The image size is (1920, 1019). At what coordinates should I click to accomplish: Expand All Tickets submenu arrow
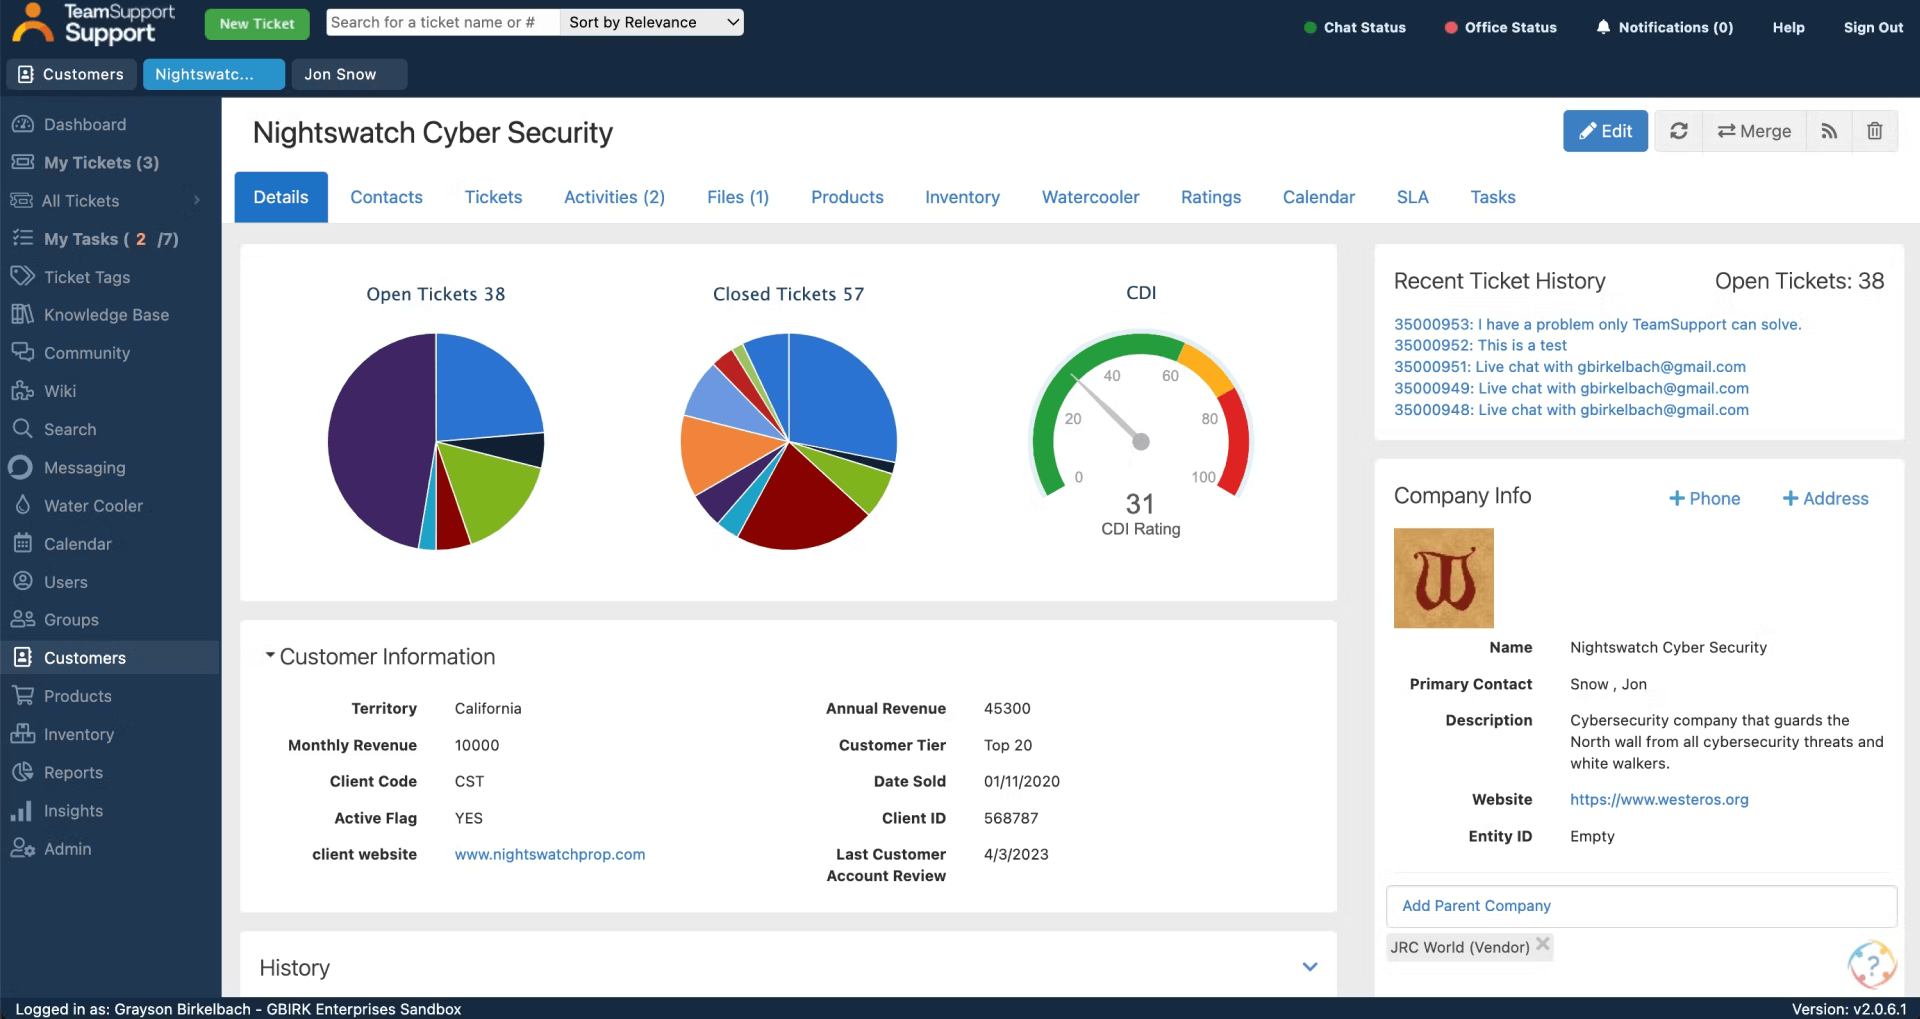(x=197, y=200)
